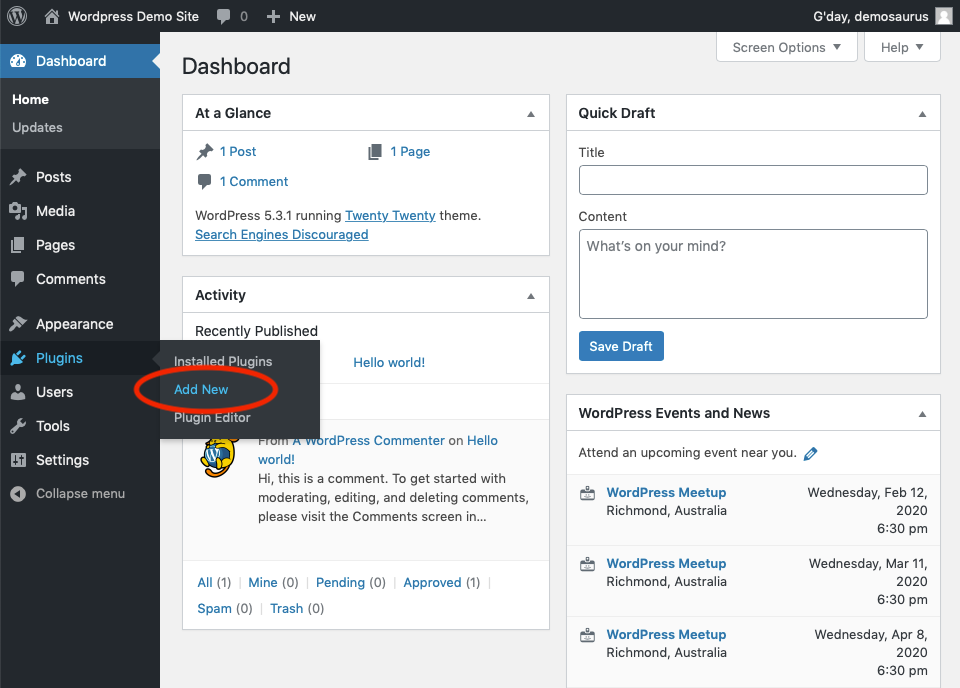This screenshot has height=688, width=960.
Task: Select Add New in Plugins submenu
Action: 201,389
